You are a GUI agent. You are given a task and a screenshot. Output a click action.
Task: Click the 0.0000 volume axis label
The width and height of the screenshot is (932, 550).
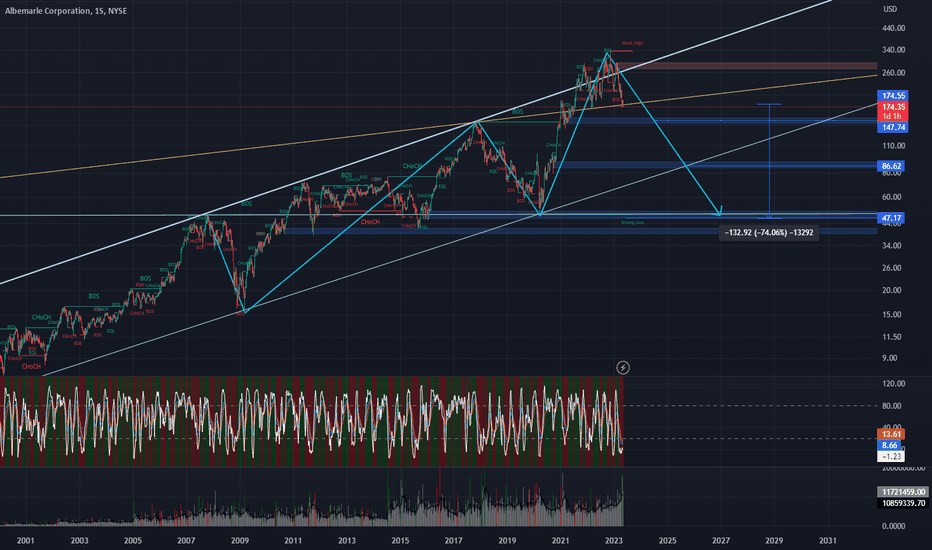[x=893, y=526]
